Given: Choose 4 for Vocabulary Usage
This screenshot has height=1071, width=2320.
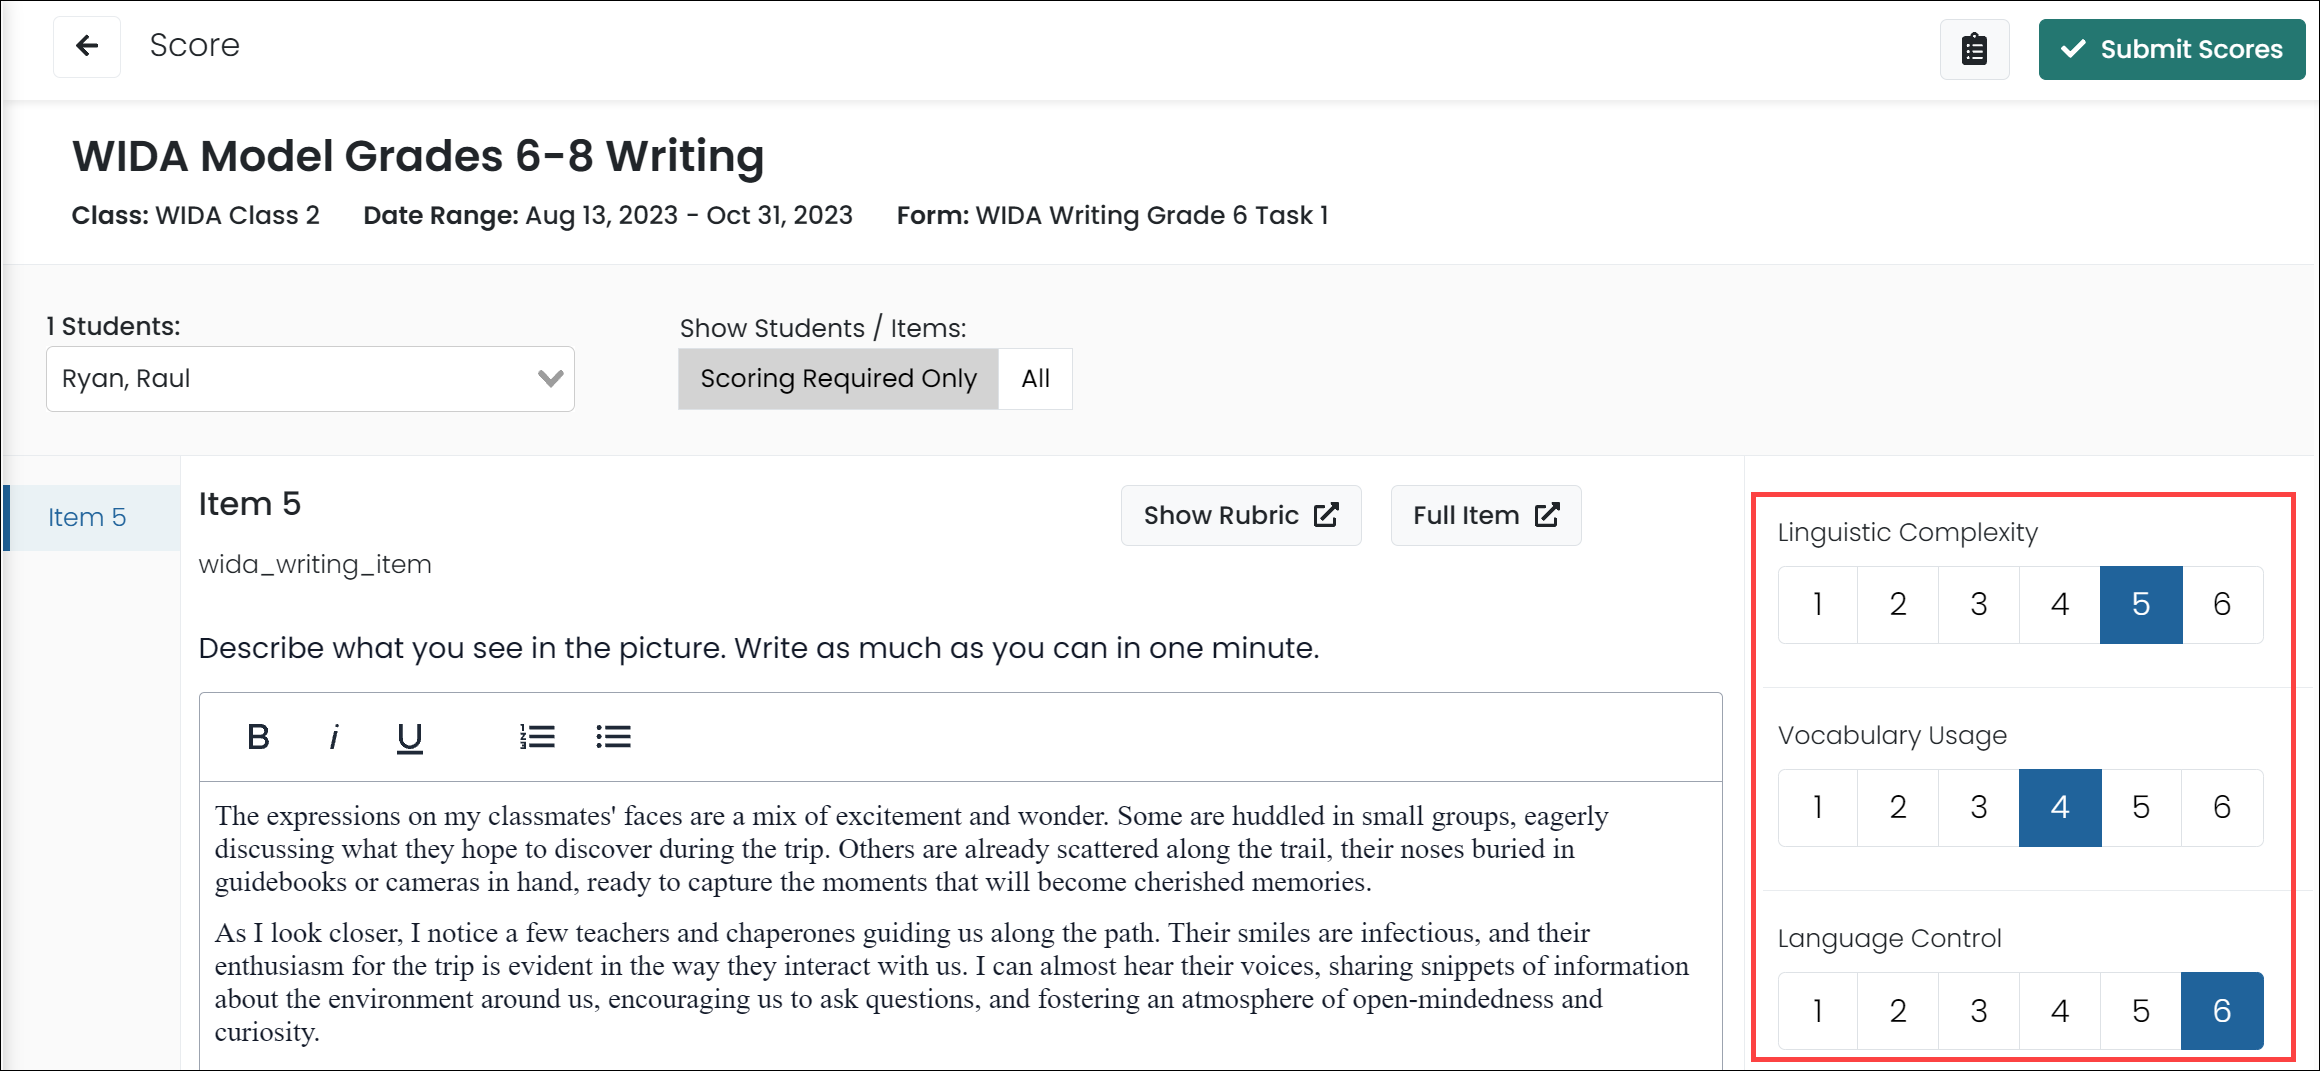Looking at the screenshot, I should tap(2060, 808).
